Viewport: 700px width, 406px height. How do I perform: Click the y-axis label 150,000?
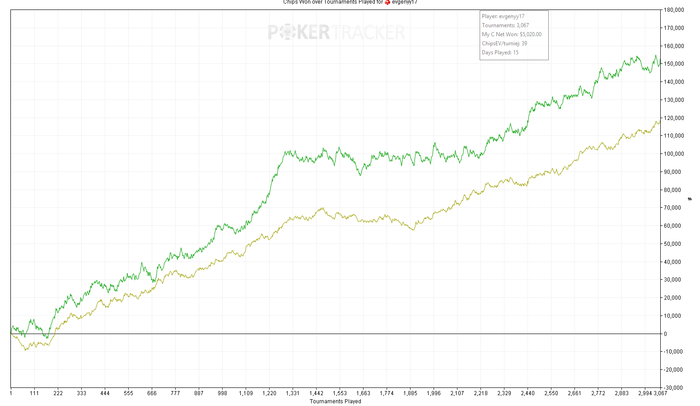(x=674, y=64)
